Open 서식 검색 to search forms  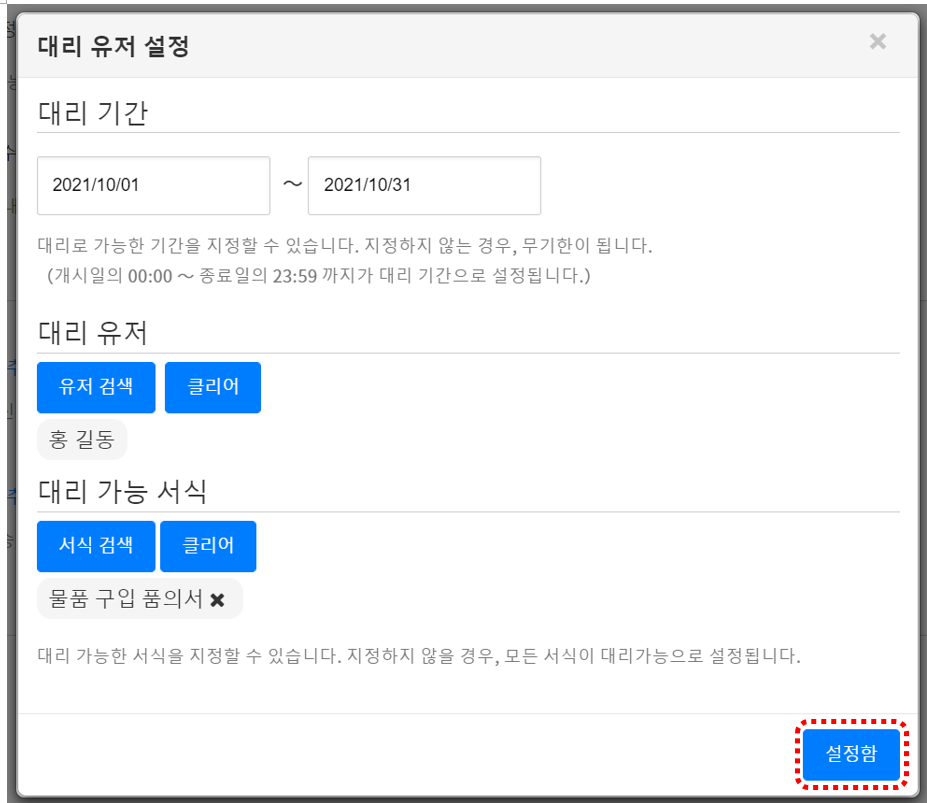pos(96,546)
